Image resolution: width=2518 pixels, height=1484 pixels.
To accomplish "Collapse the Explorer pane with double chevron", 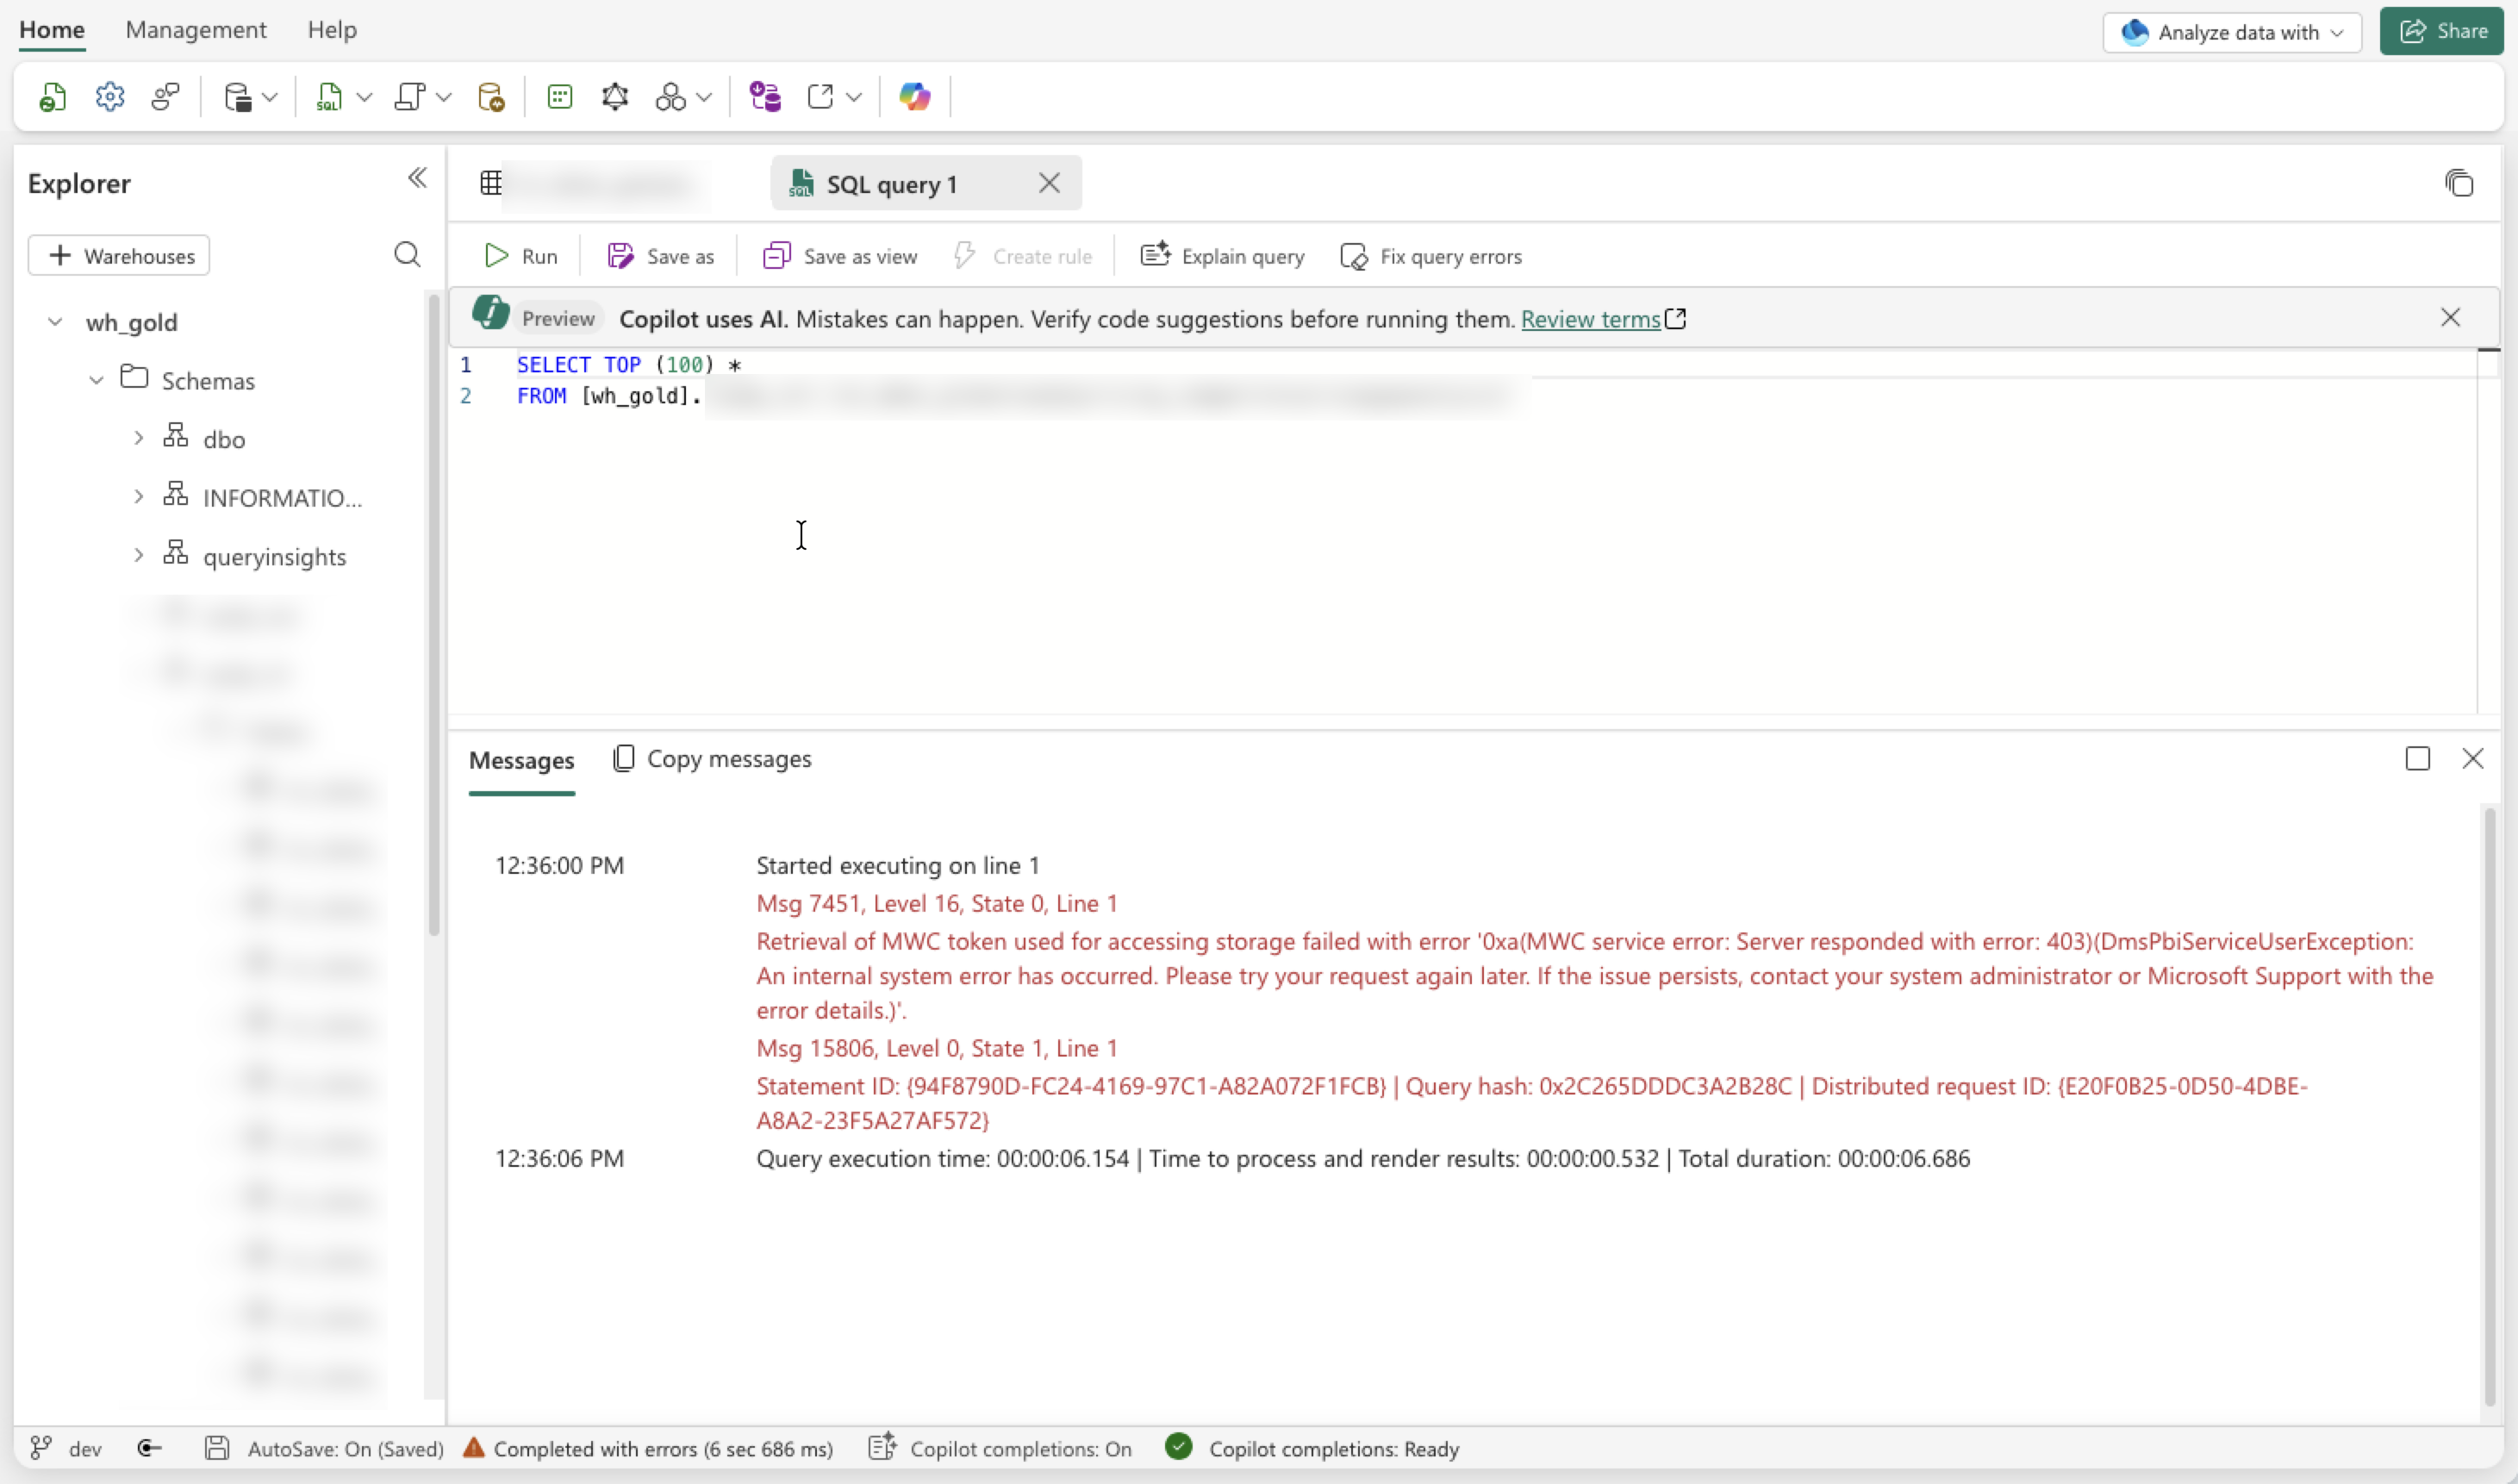I will 418,178.
